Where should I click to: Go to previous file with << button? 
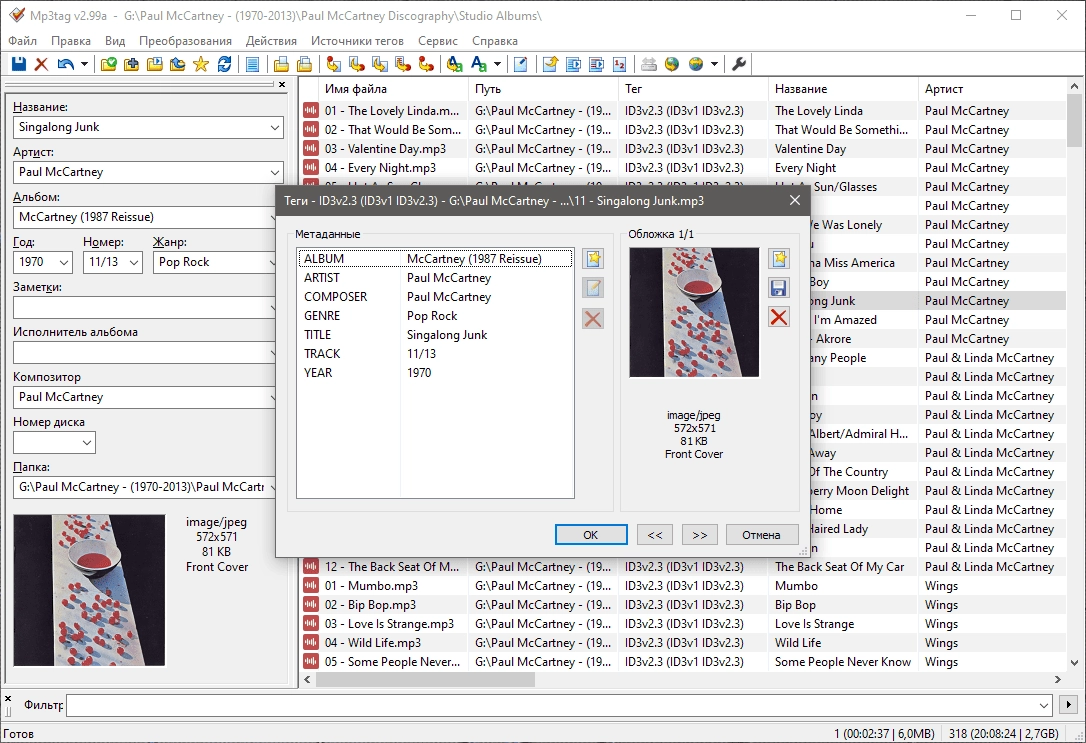(x=655, y=535)
